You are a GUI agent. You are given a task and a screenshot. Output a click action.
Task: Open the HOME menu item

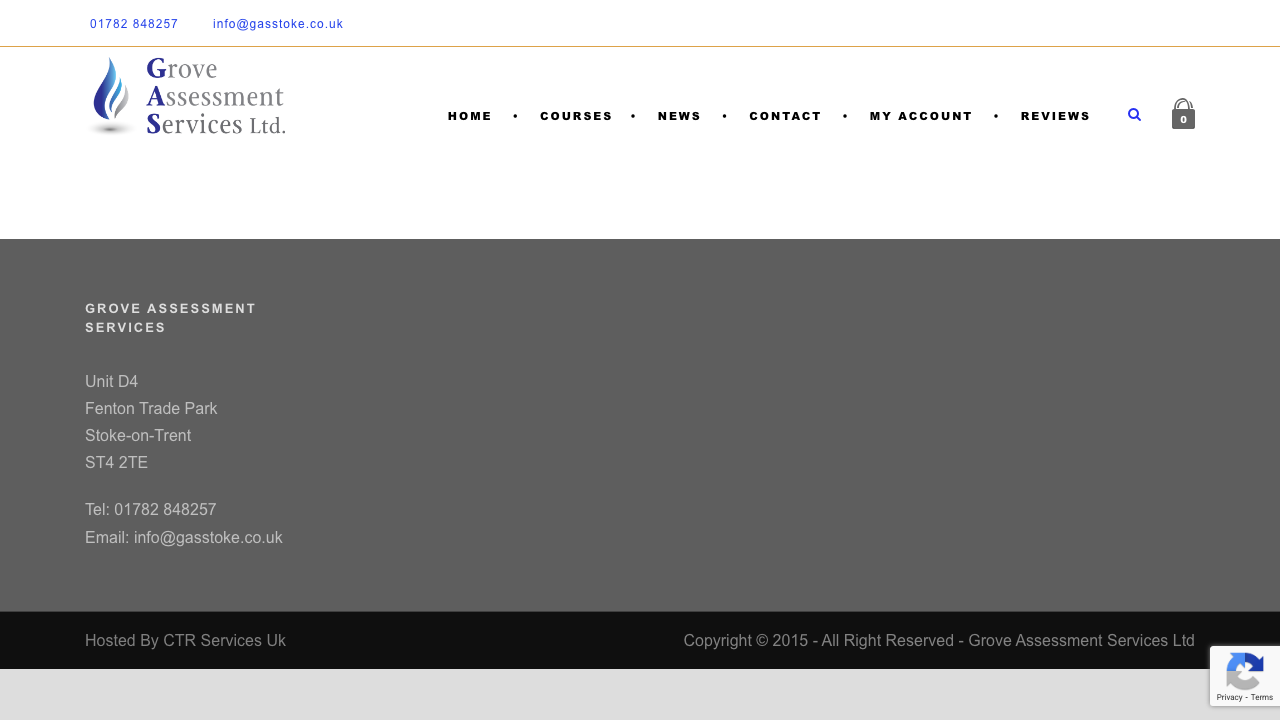tap(469, 116)
